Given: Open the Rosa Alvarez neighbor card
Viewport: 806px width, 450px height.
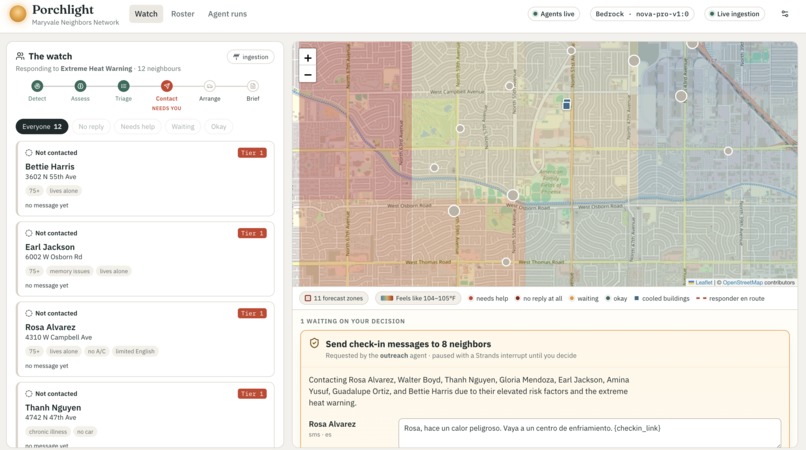Looking at the screenshot, I should [145, 339].
